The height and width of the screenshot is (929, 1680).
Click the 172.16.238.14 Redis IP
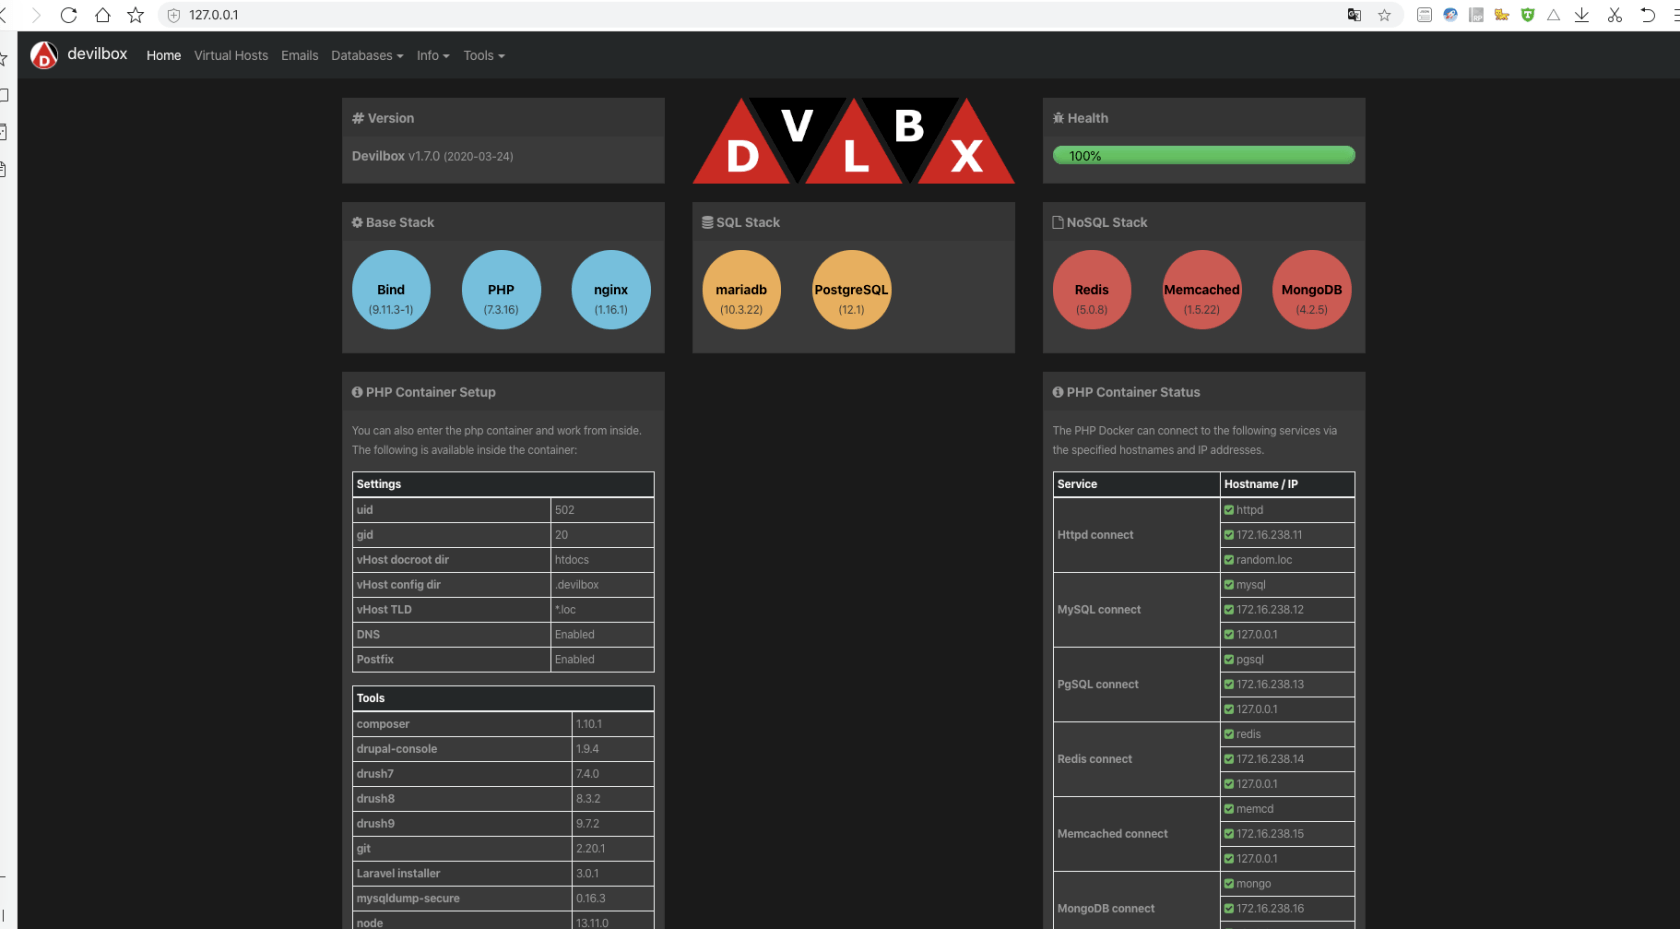point(1270,759)
